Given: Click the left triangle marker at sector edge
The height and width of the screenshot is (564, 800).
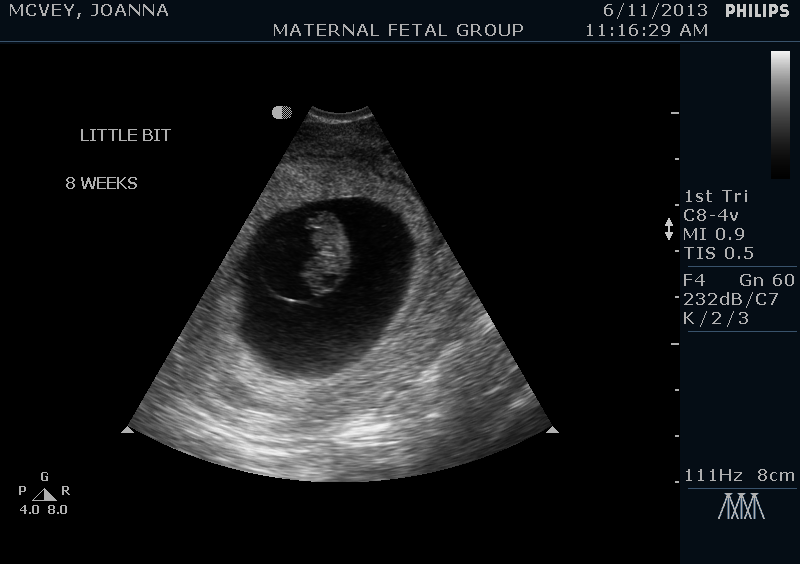Looking at the screenshot, I should [127, 430].
